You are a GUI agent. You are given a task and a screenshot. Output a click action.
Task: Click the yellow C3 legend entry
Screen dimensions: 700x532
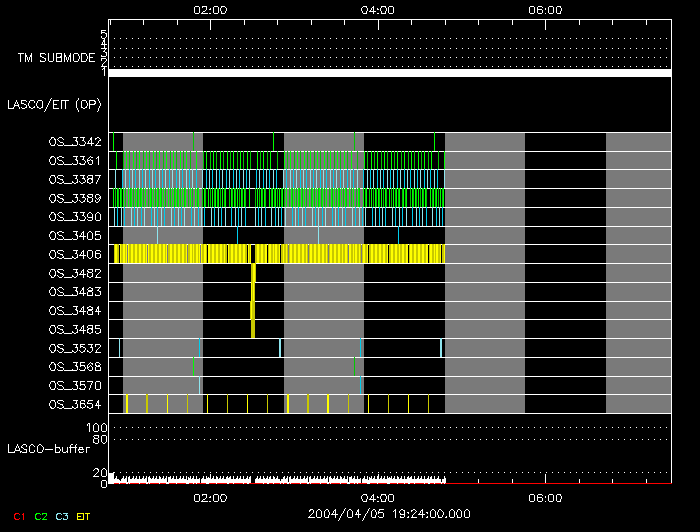point(64,516)
